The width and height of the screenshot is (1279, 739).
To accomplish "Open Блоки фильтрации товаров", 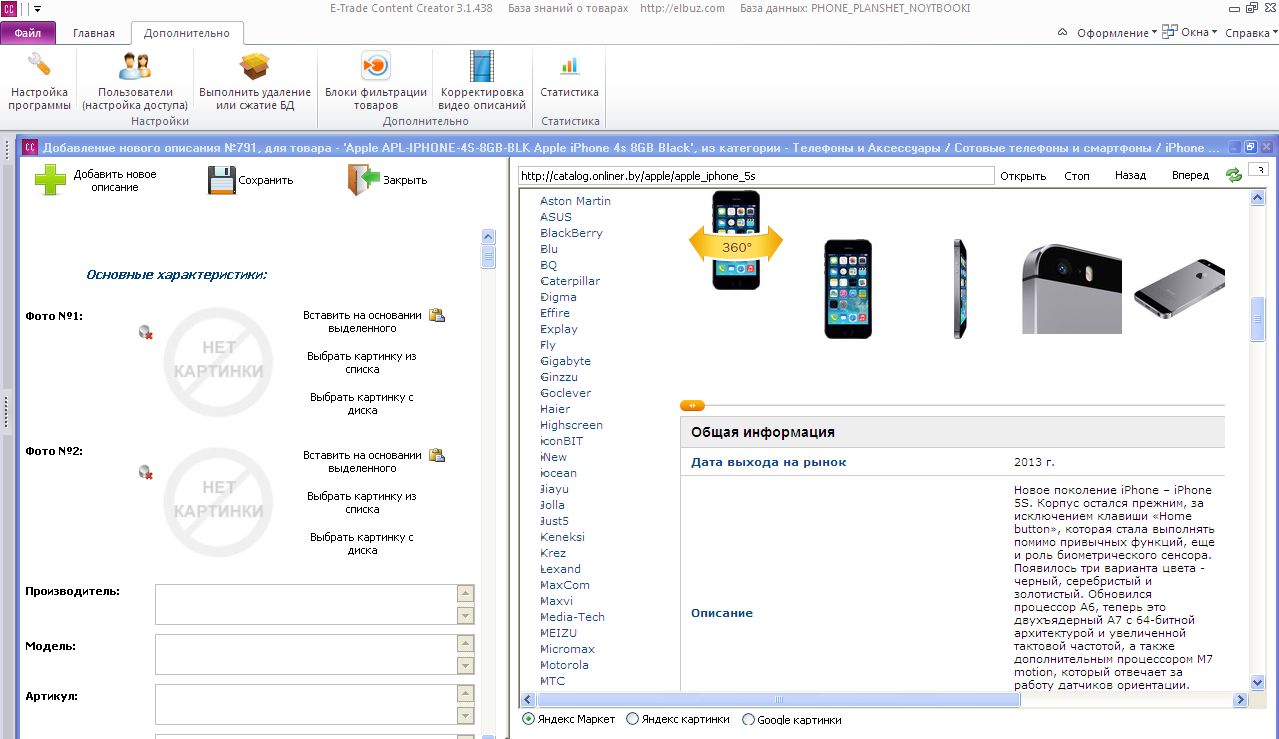I will [x=376, y=66].
